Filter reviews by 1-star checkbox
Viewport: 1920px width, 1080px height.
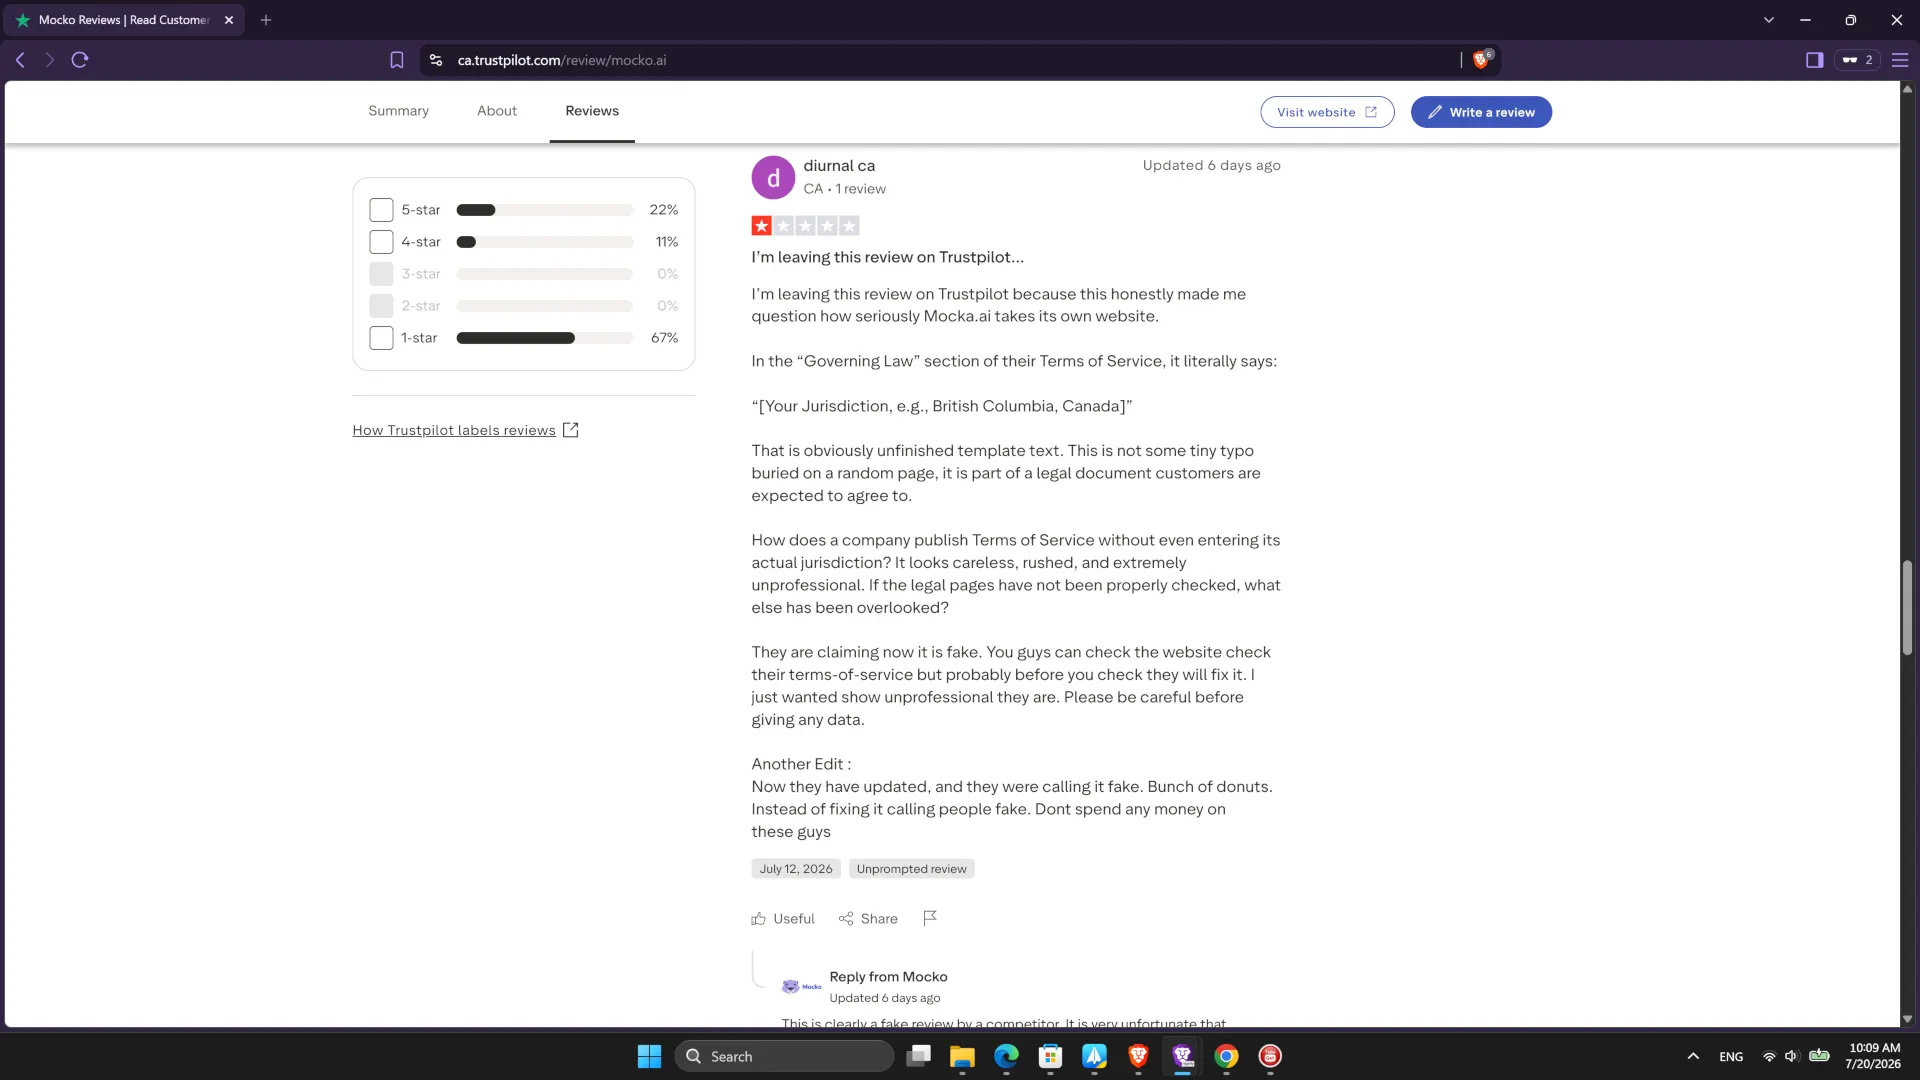[381, 338]
